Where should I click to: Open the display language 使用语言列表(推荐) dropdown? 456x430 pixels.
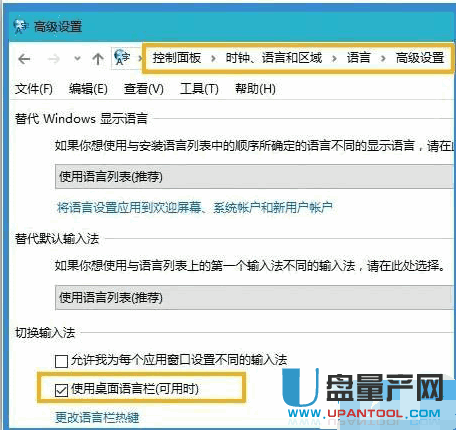[x=255, y=177]
